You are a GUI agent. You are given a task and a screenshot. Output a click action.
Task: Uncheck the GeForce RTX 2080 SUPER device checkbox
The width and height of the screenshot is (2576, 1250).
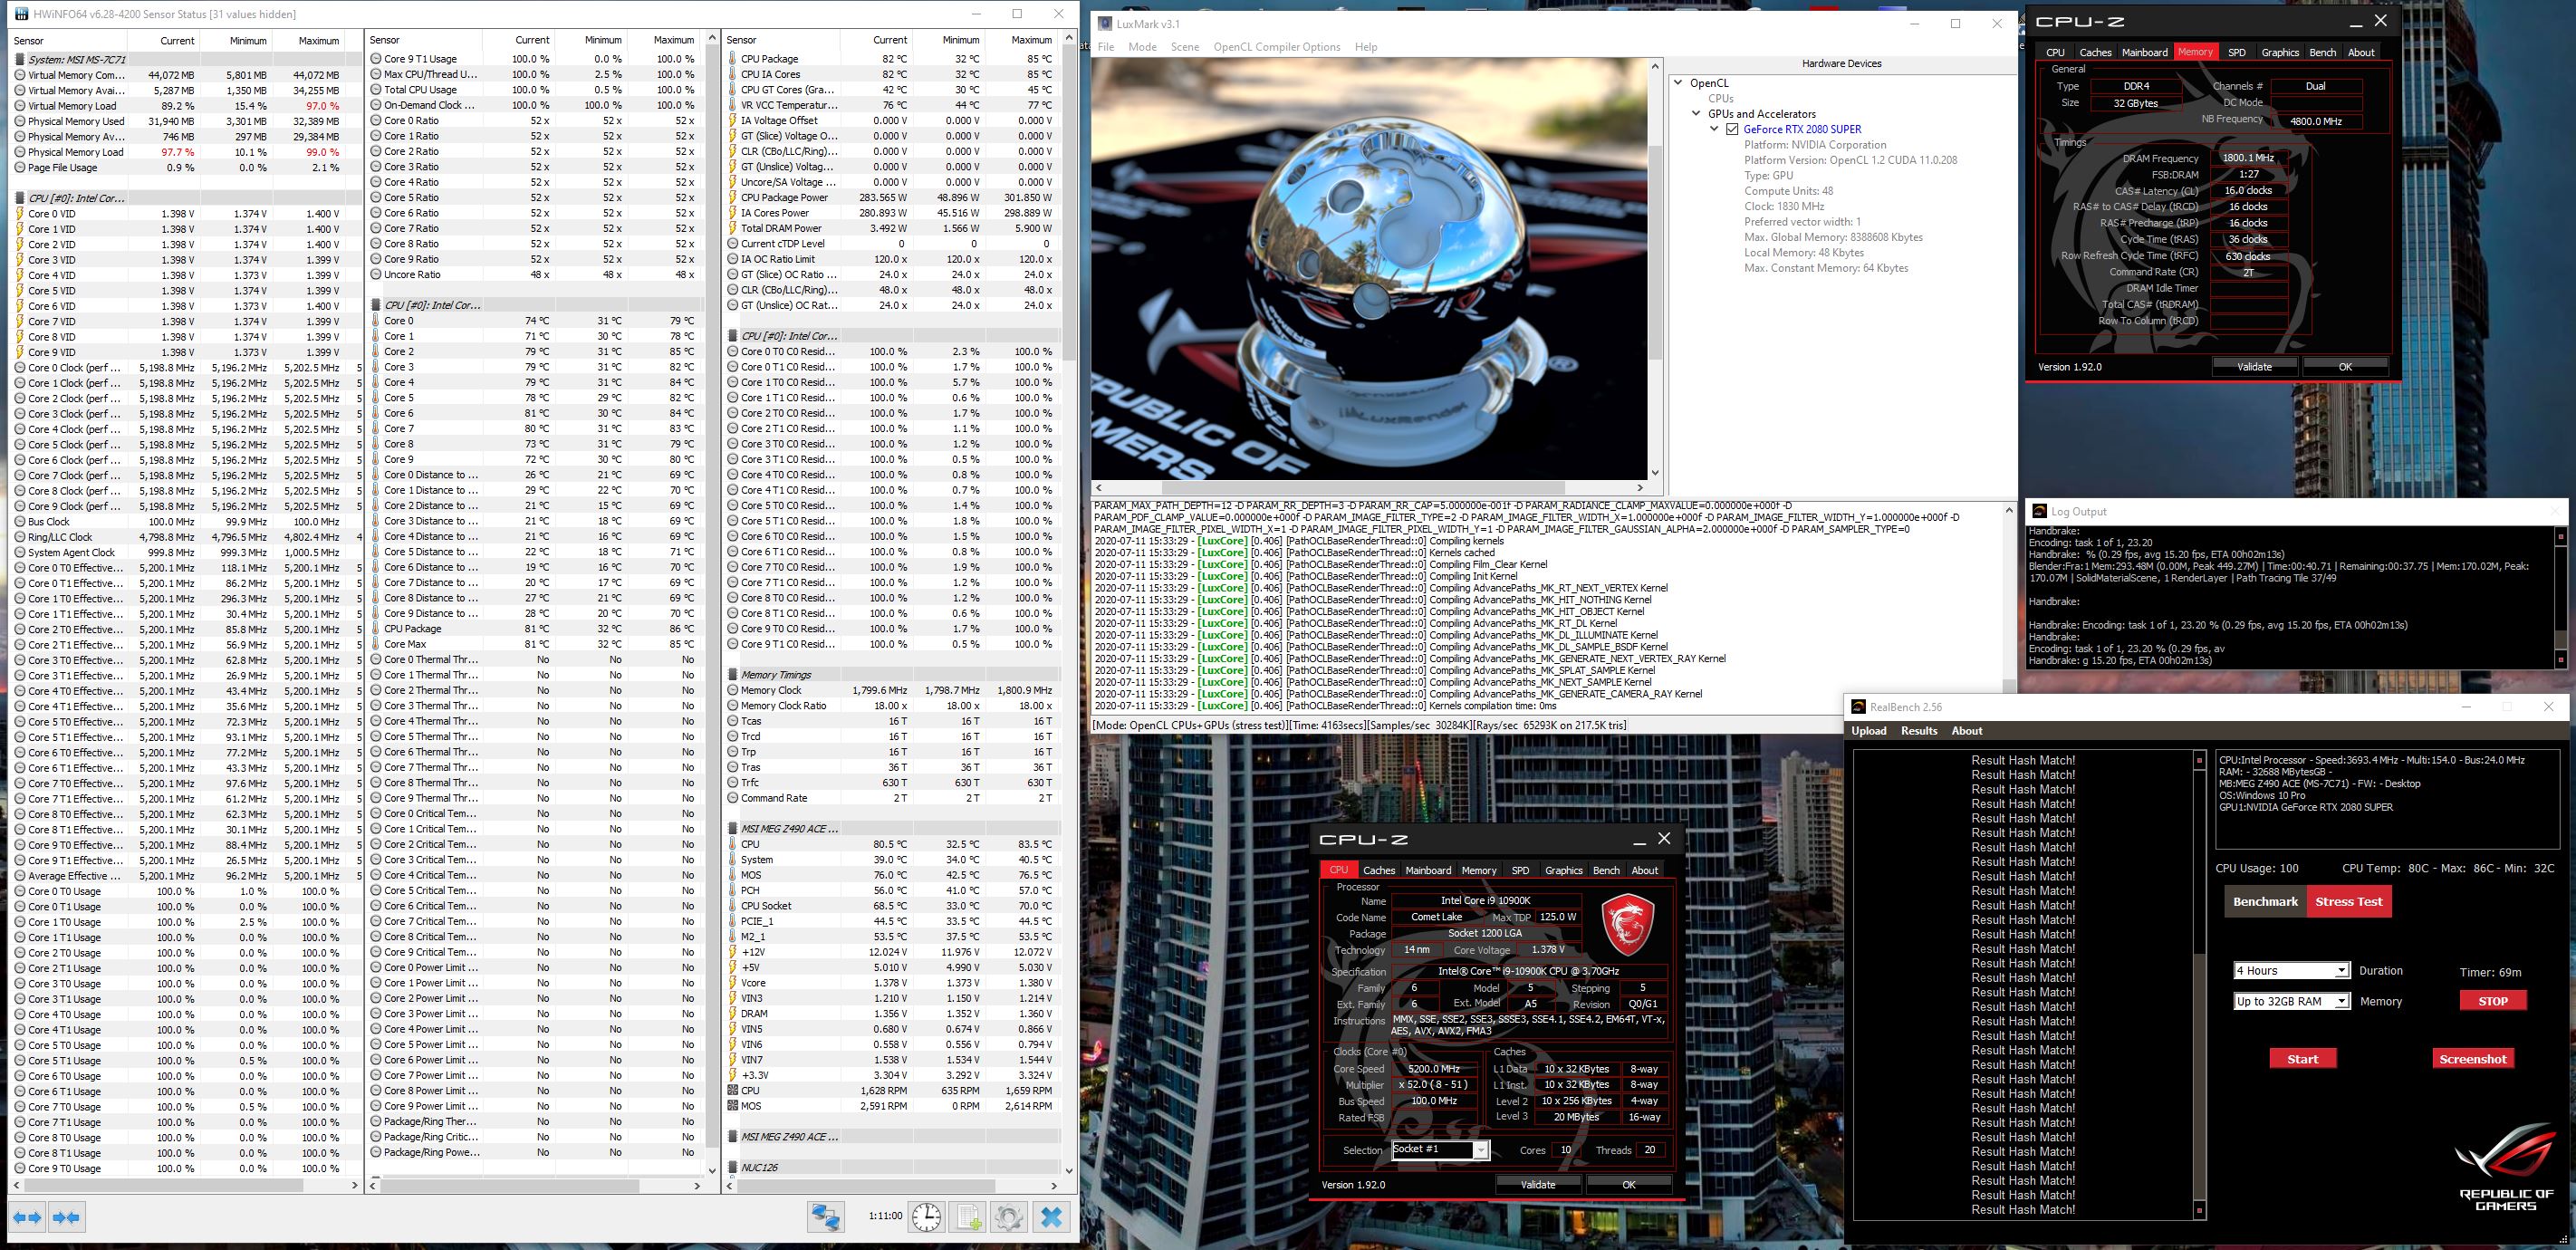pos(1733,129)
